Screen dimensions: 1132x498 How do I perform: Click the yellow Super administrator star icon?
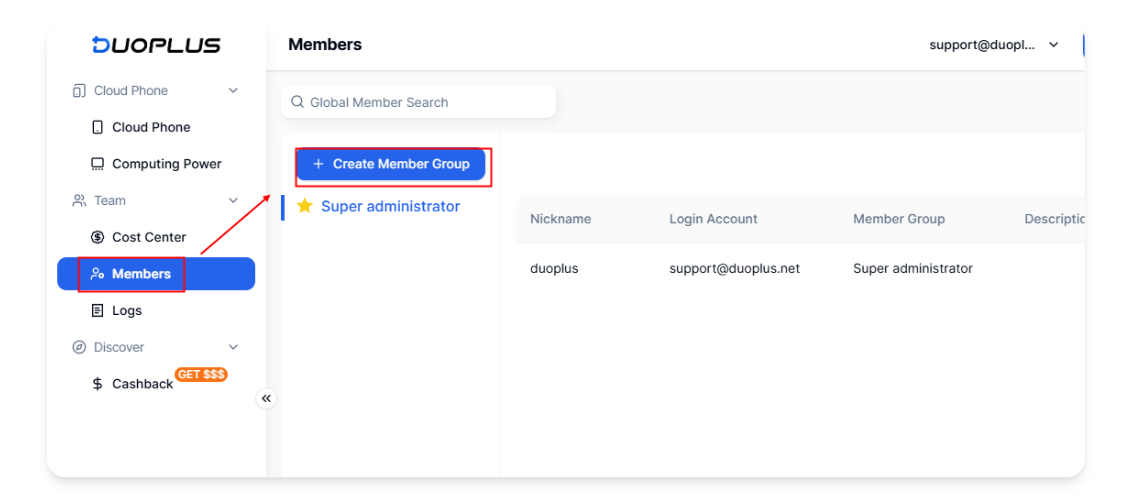click(305, 206)
